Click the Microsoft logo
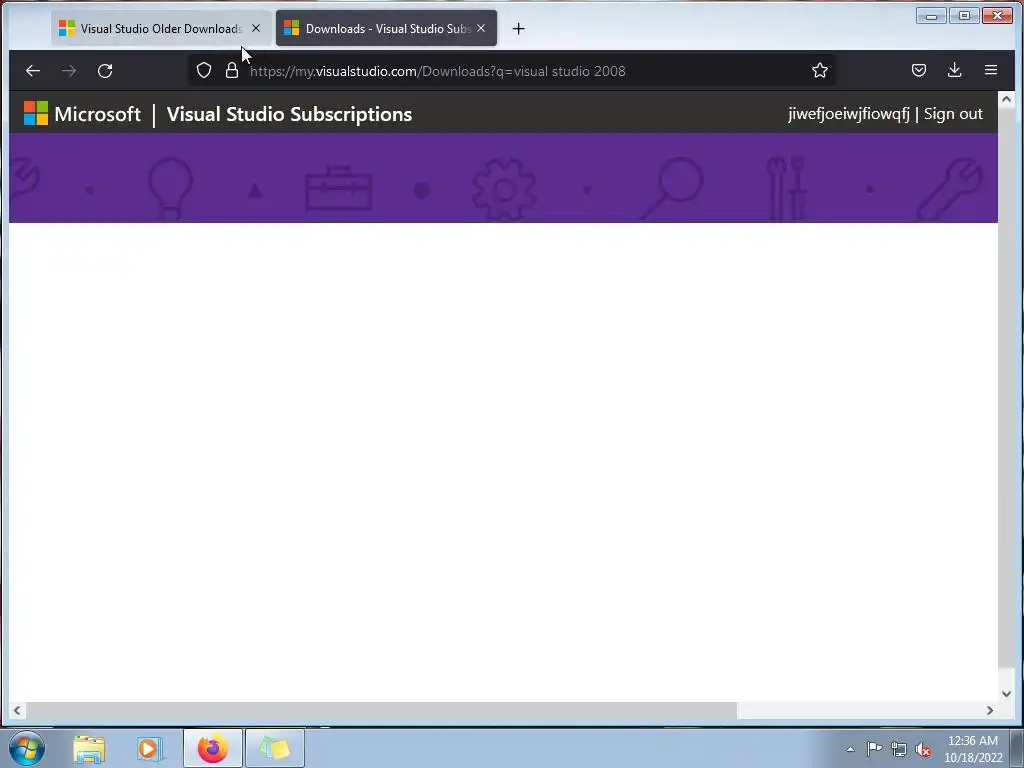This screenshot has height=768, width=1024. click(82, 114)
